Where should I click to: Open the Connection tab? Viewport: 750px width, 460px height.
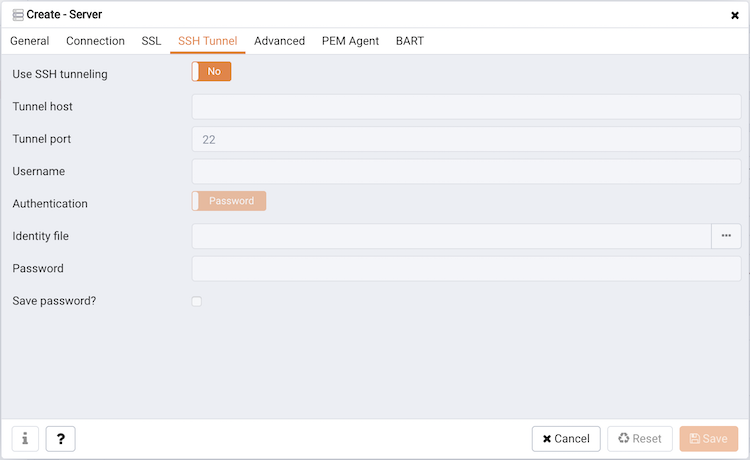[x=95, y=41]
